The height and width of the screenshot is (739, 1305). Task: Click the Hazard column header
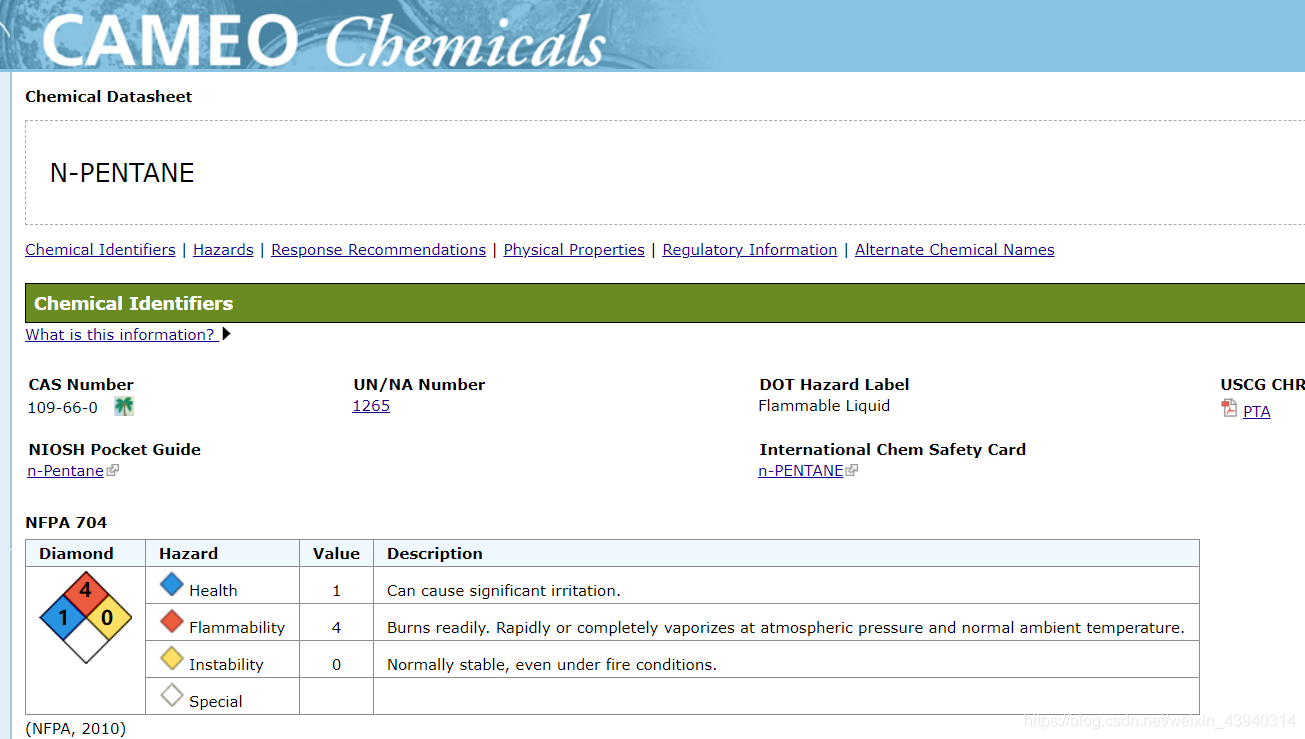[188, 554]
